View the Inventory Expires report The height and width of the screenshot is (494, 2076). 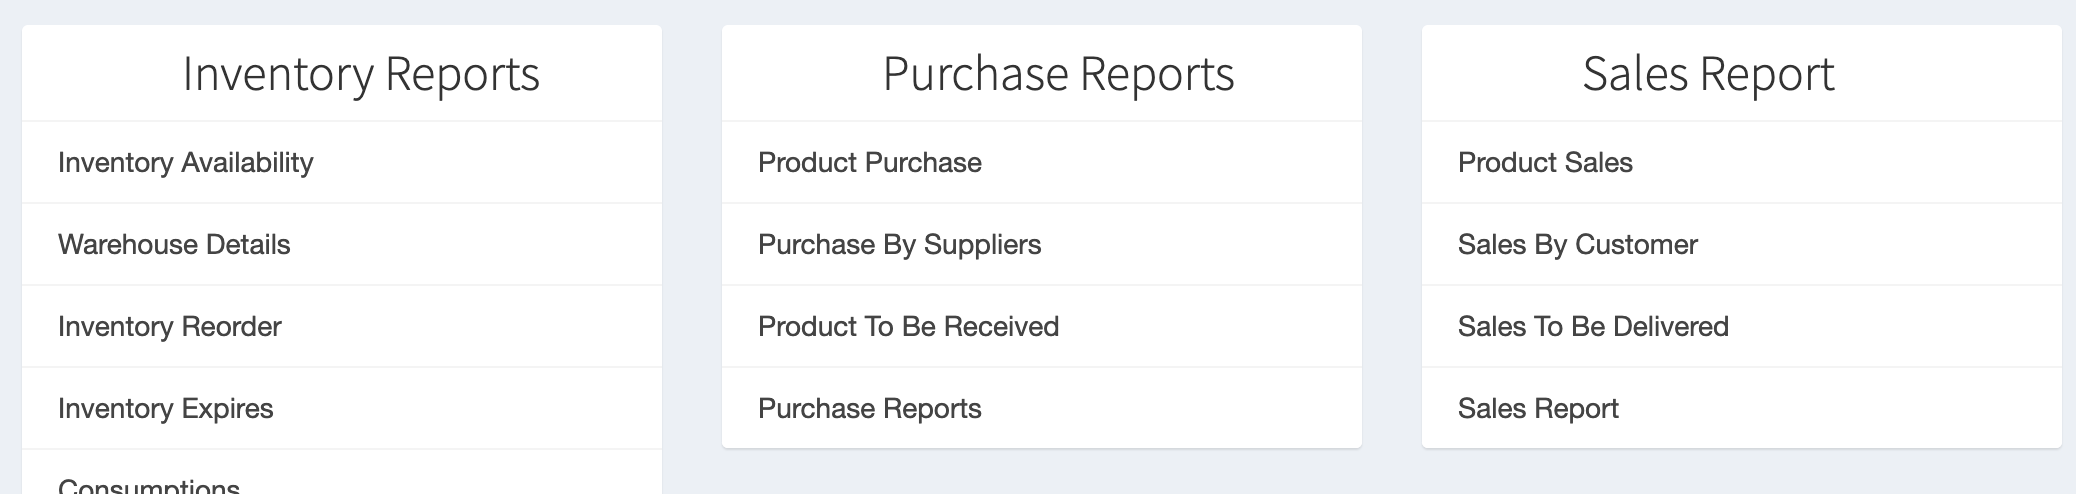(166, 408)
